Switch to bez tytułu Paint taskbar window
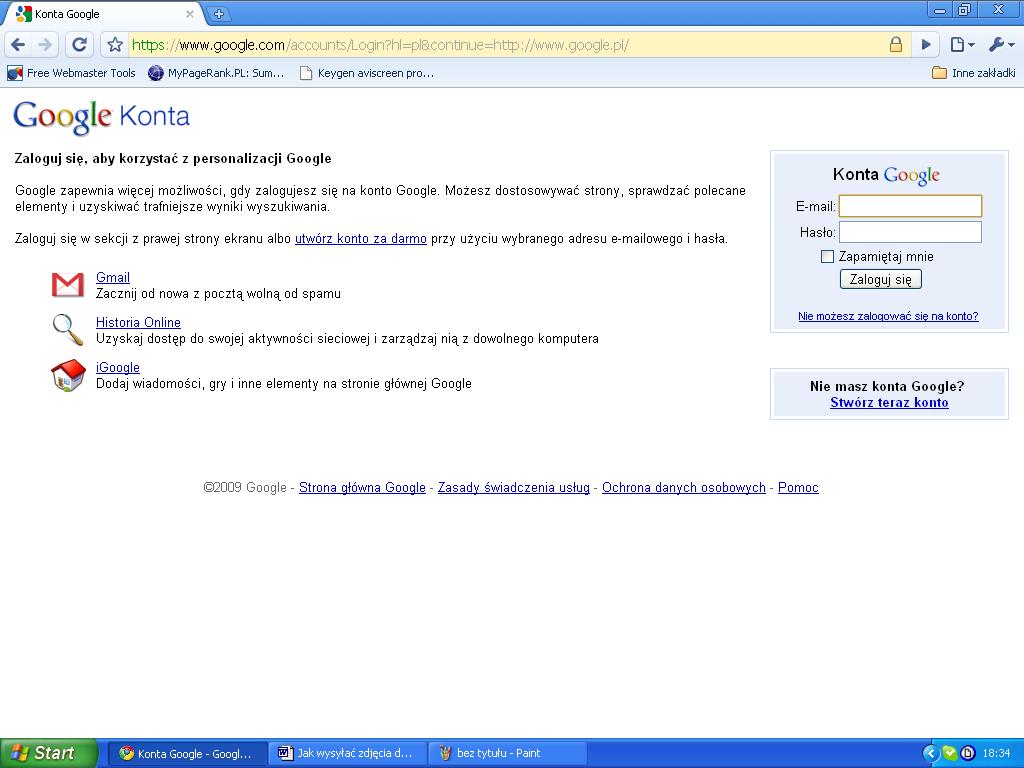 click(508, 754)
